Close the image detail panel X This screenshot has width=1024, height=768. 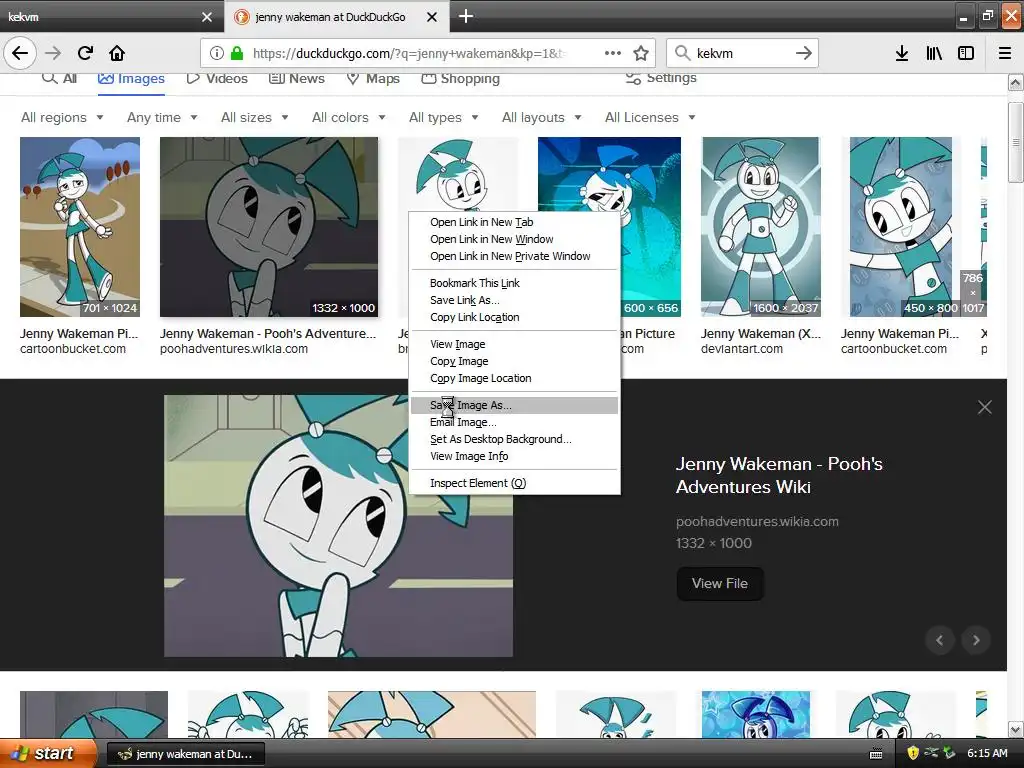(x=985, y=408)
